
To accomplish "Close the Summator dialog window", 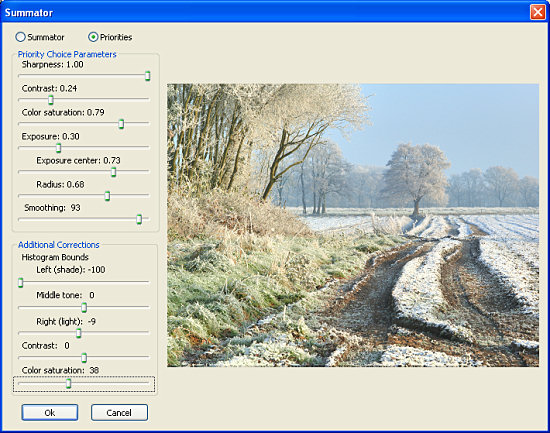I will [537, 12].
